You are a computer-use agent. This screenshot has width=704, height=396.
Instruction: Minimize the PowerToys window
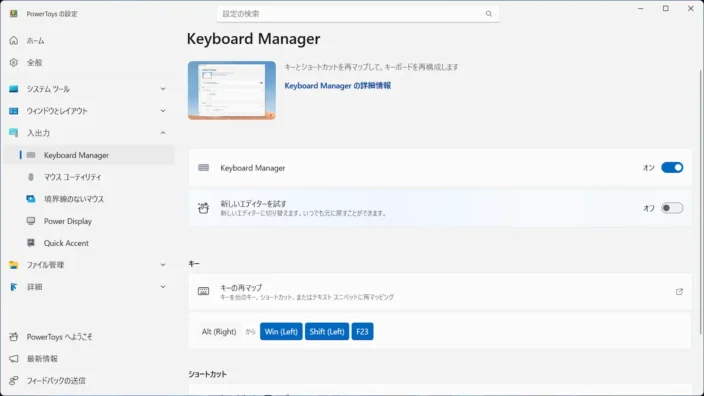[641, 9]
